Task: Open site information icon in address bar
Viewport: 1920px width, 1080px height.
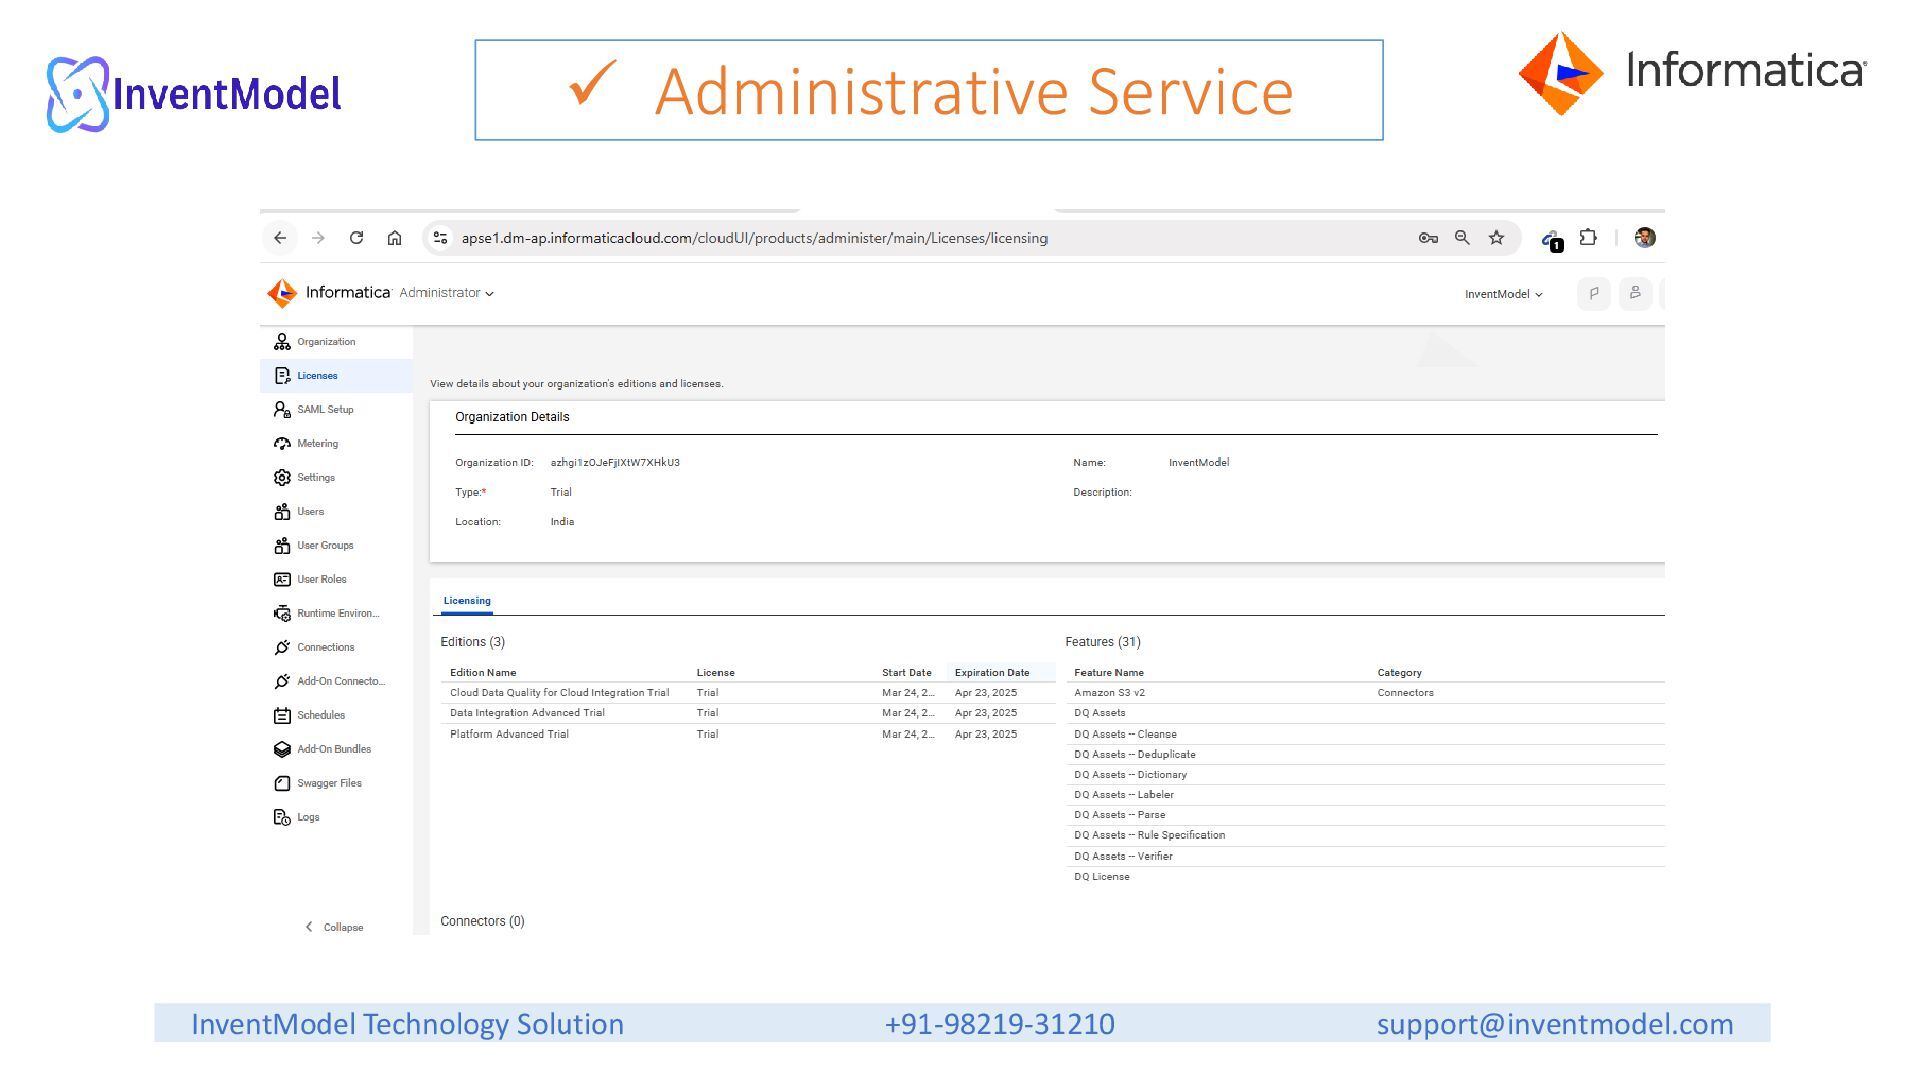Action: (x=440, y=238)
